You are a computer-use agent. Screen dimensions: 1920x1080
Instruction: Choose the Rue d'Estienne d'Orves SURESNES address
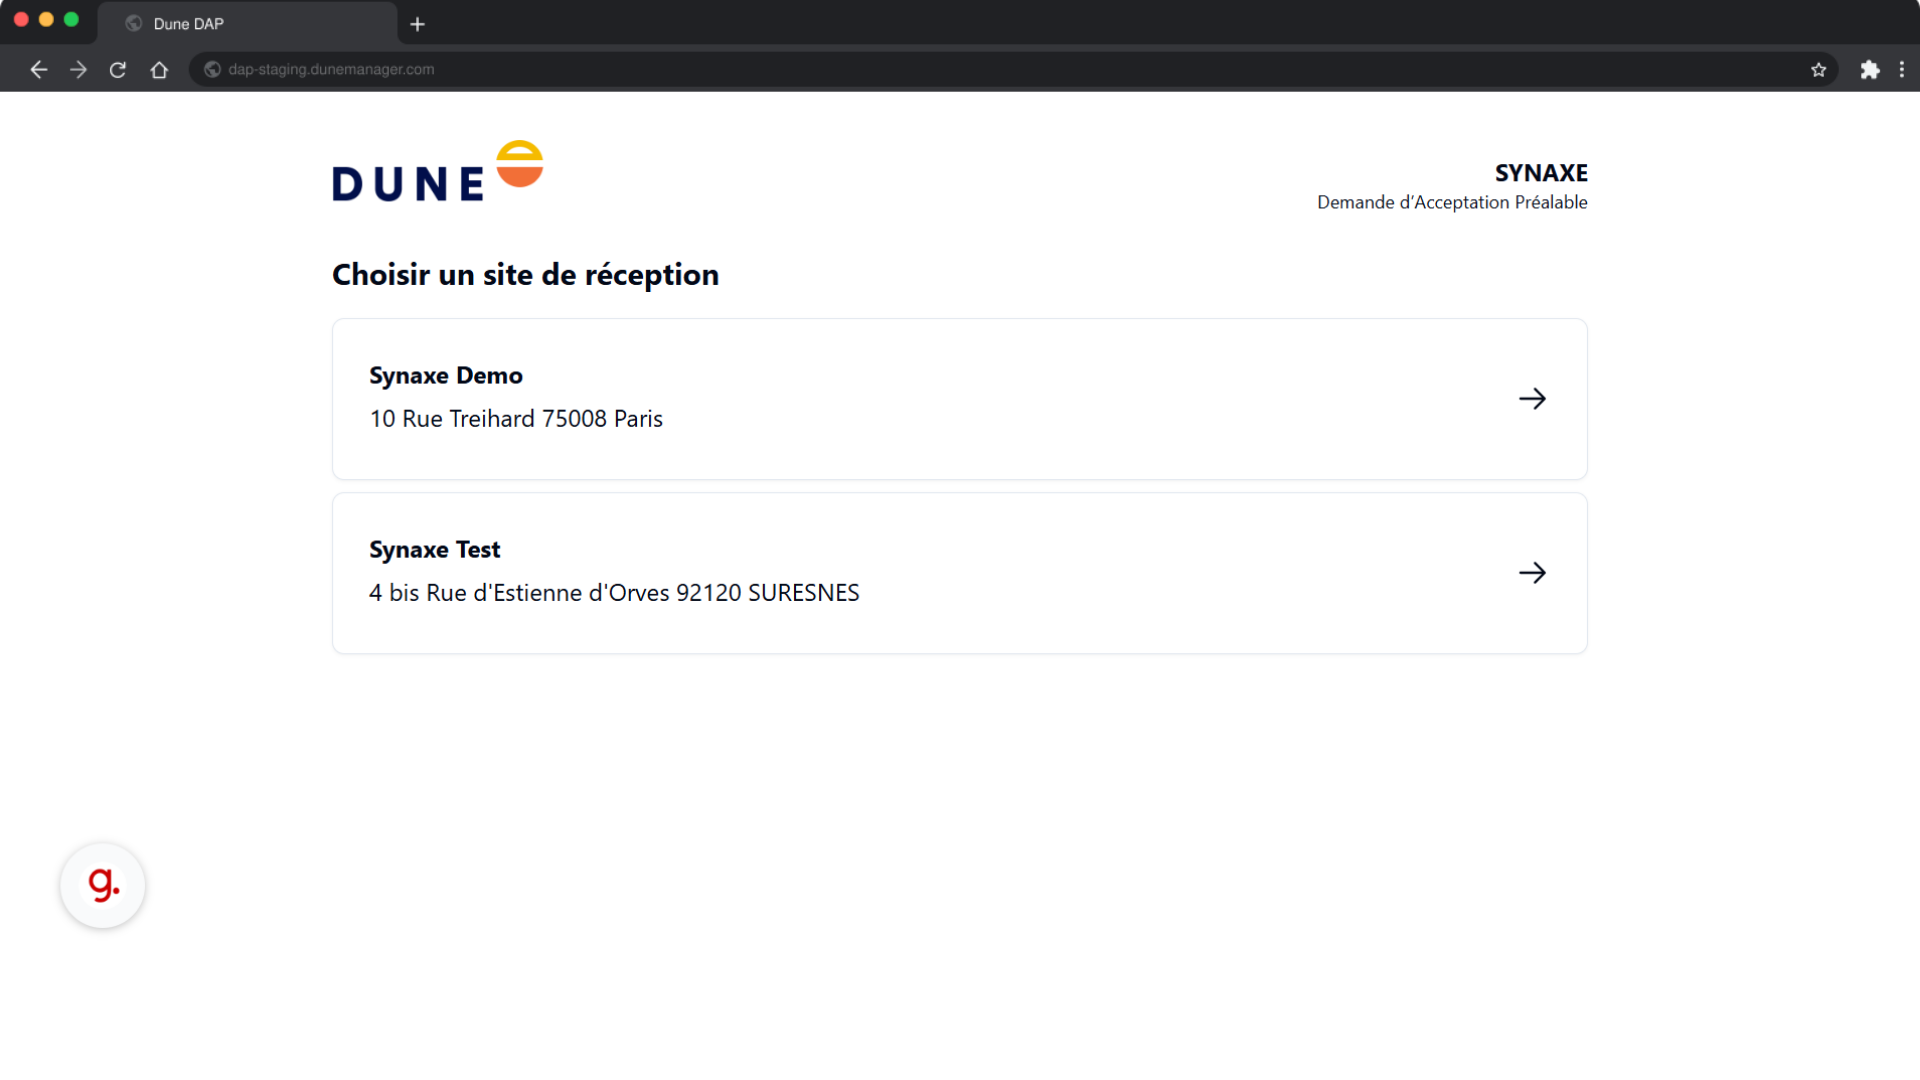coord(614,593)
